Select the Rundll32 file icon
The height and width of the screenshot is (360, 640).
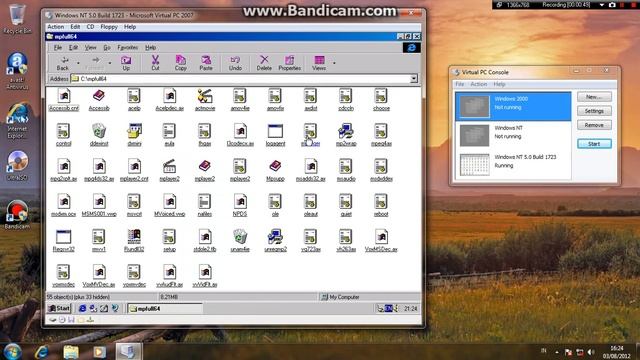click(134, 240)
